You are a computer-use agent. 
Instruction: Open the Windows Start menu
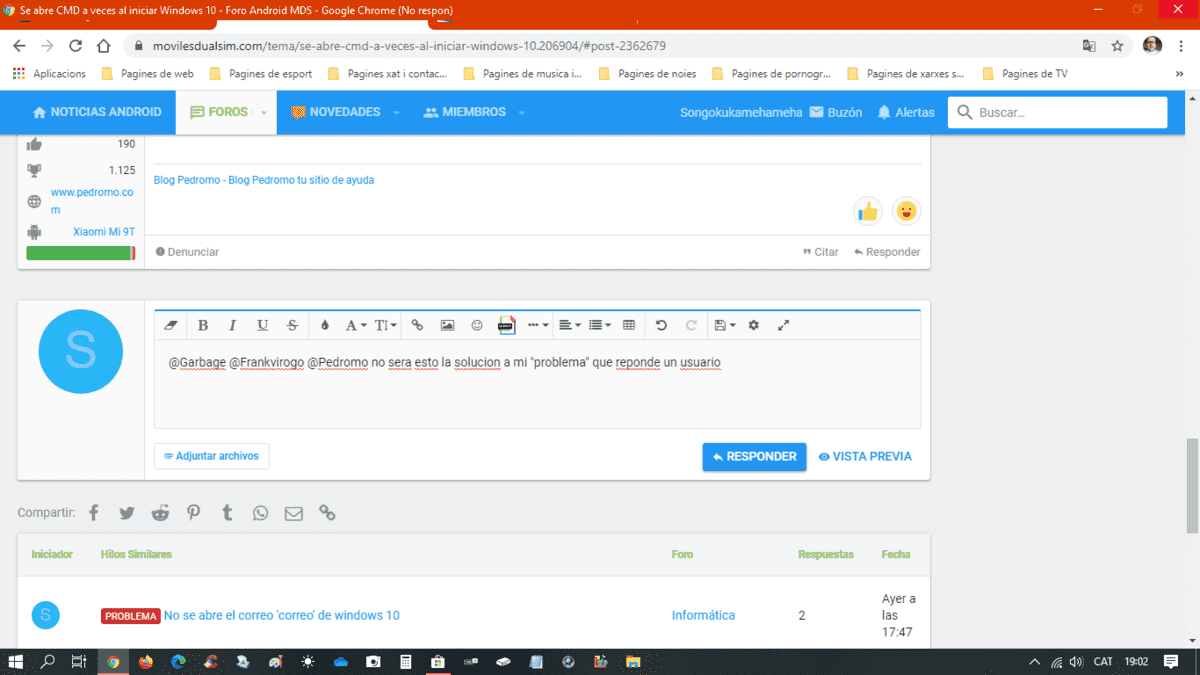[15, 662]
